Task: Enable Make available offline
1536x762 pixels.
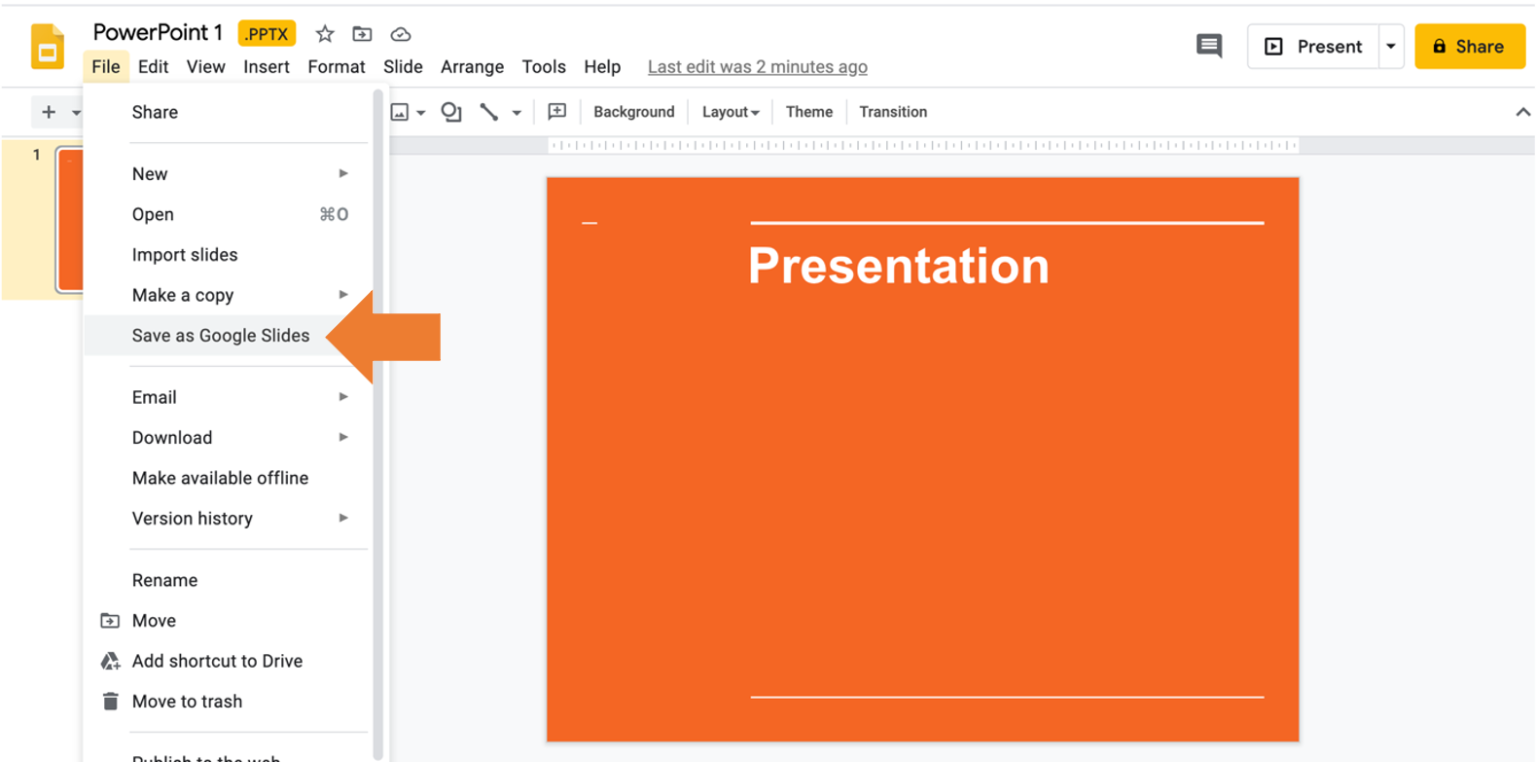Action: point(220,478)
